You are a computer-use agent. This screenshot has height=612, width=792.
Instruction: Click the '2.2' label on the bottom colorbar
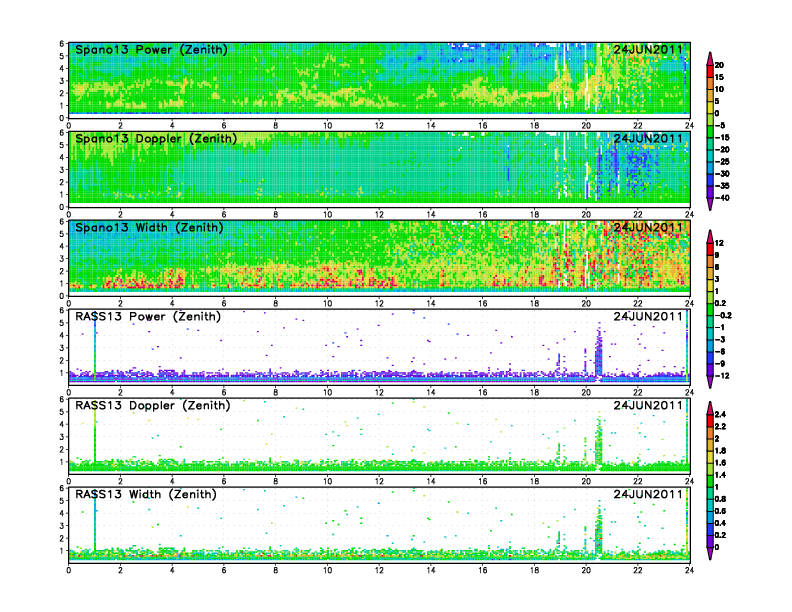tap(721, 427)
